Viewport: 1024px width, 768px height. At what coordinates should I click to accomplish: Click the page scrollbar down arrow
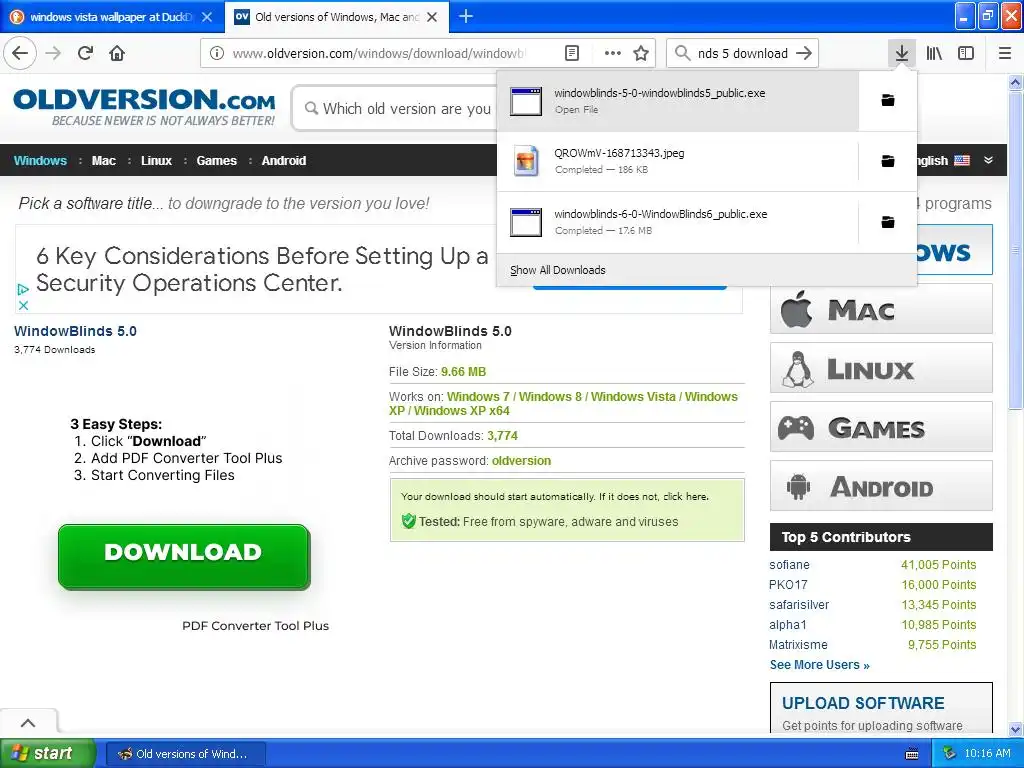(1016, 729)
